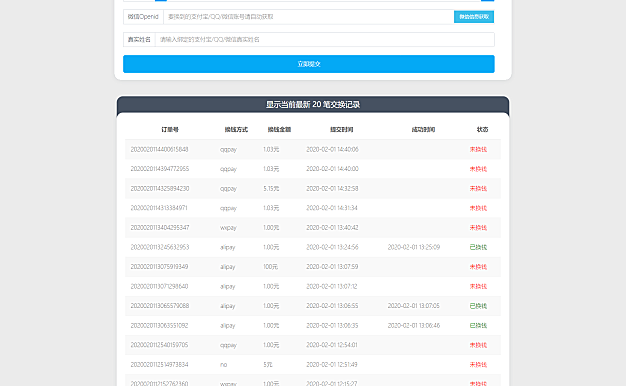Image resolution: width=626 pixels, height=386 pixels.
Task: Click red 未换钱 status in 12:51:49 row
Action: click(x=478, y=364)
